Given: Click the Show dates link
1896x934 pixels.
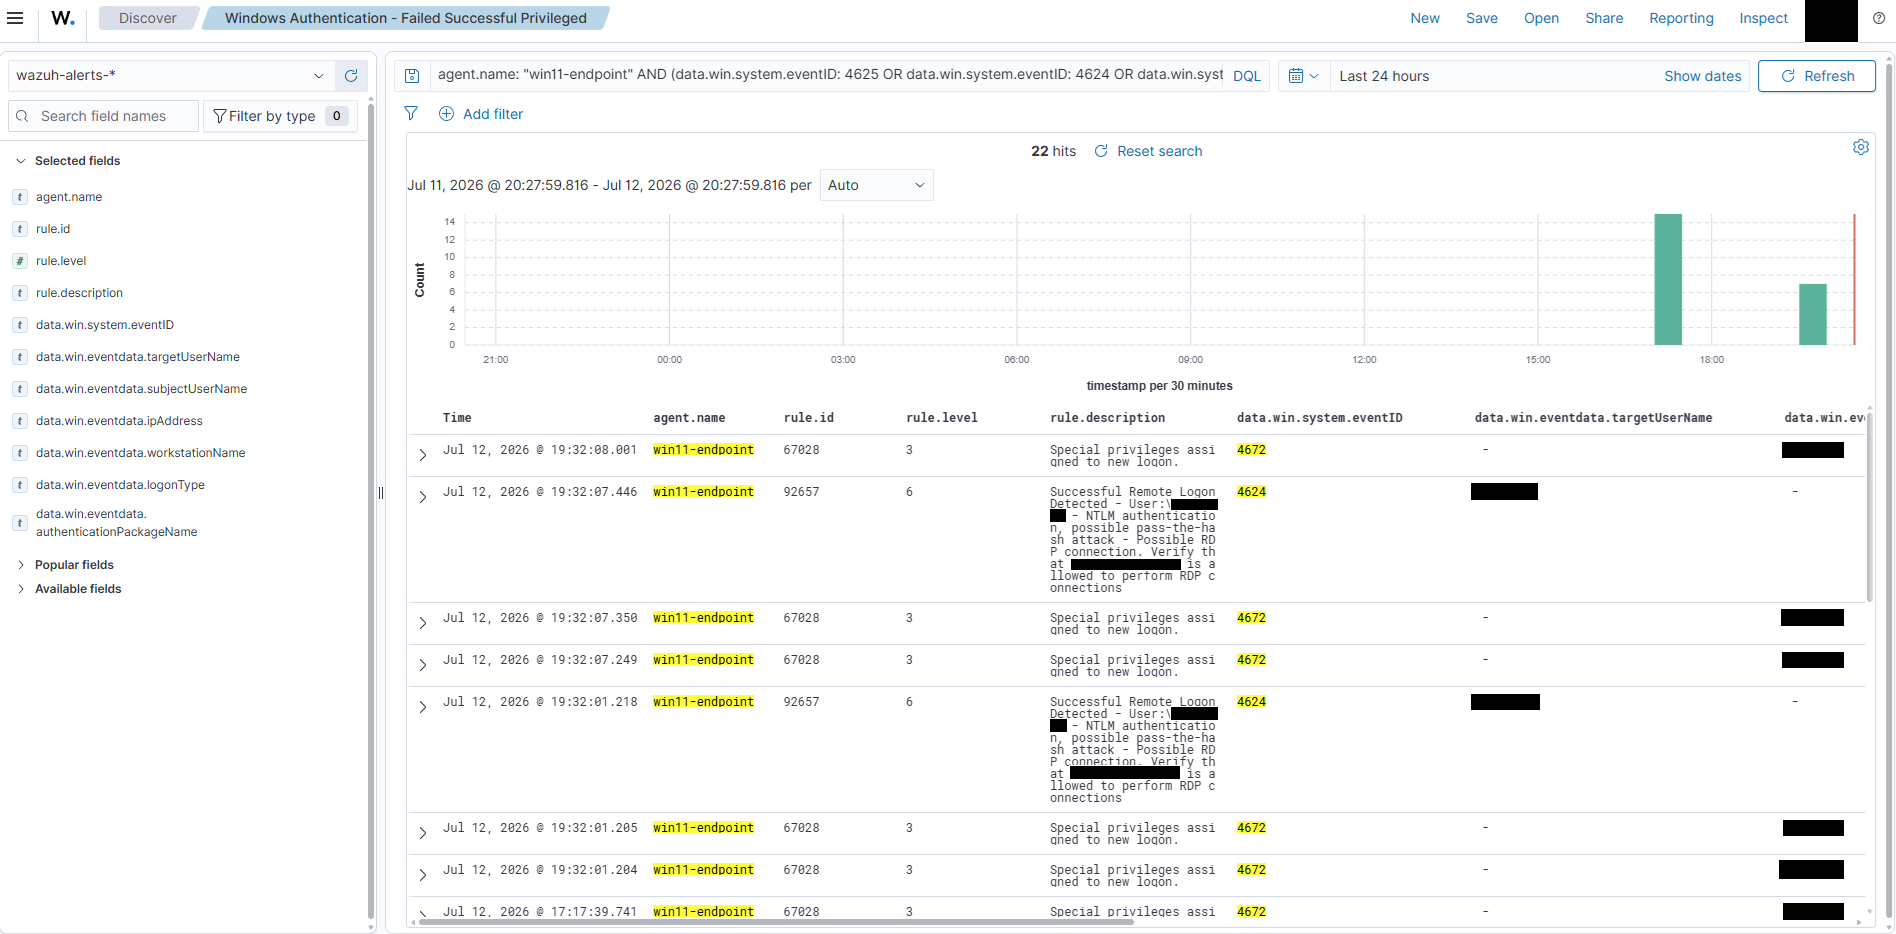Looking at the screenshot, I should [1702, 76].
